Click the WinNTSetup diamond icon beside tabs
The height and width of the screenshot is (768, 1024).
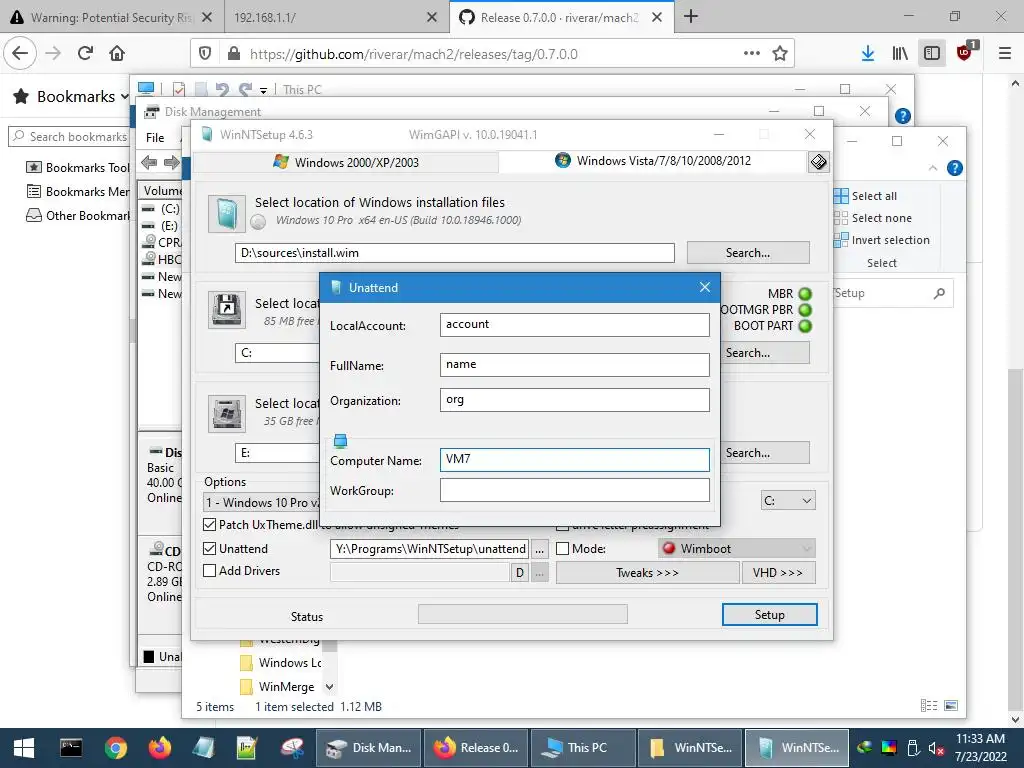pos(819,161)
